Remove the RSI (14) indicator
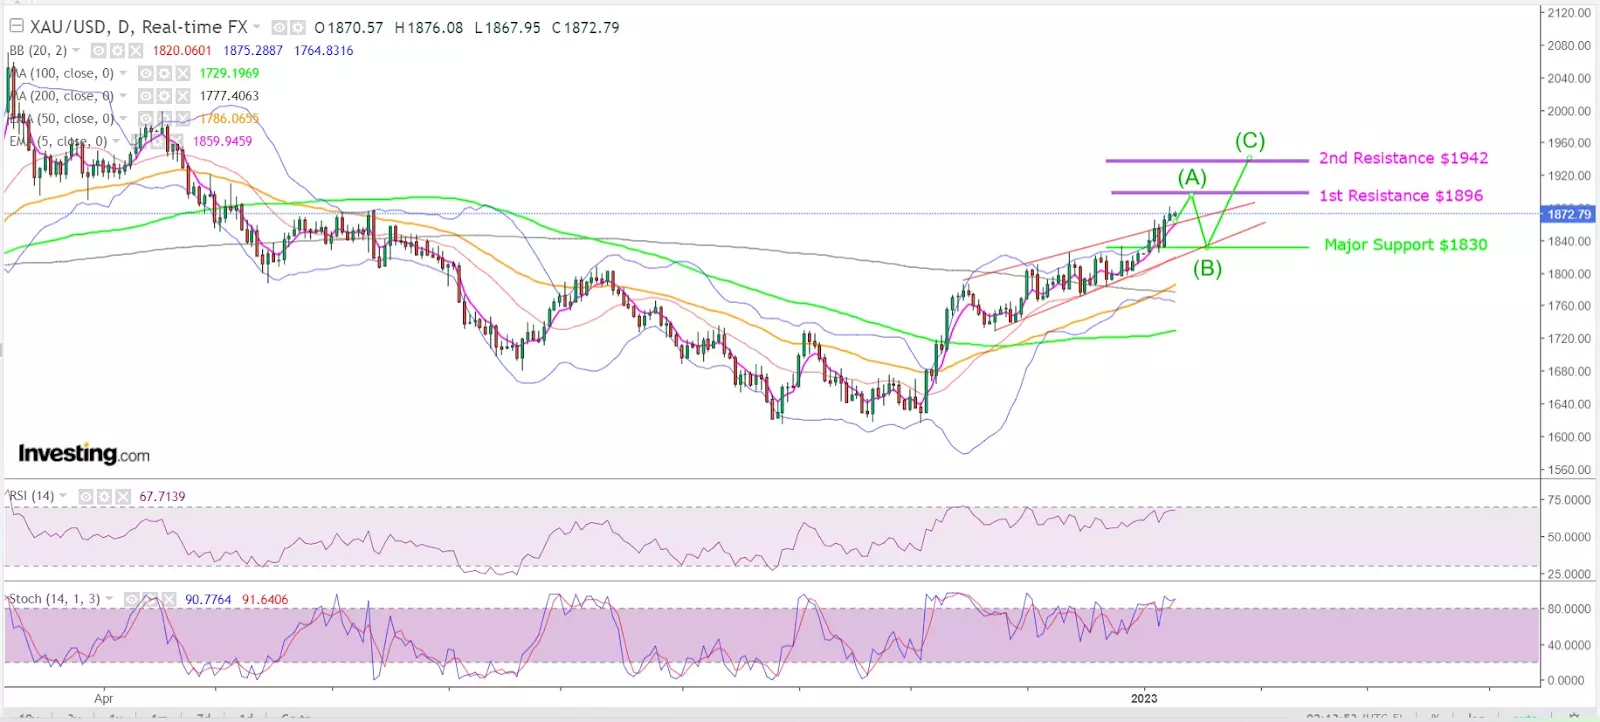 (x=123, y=496)
